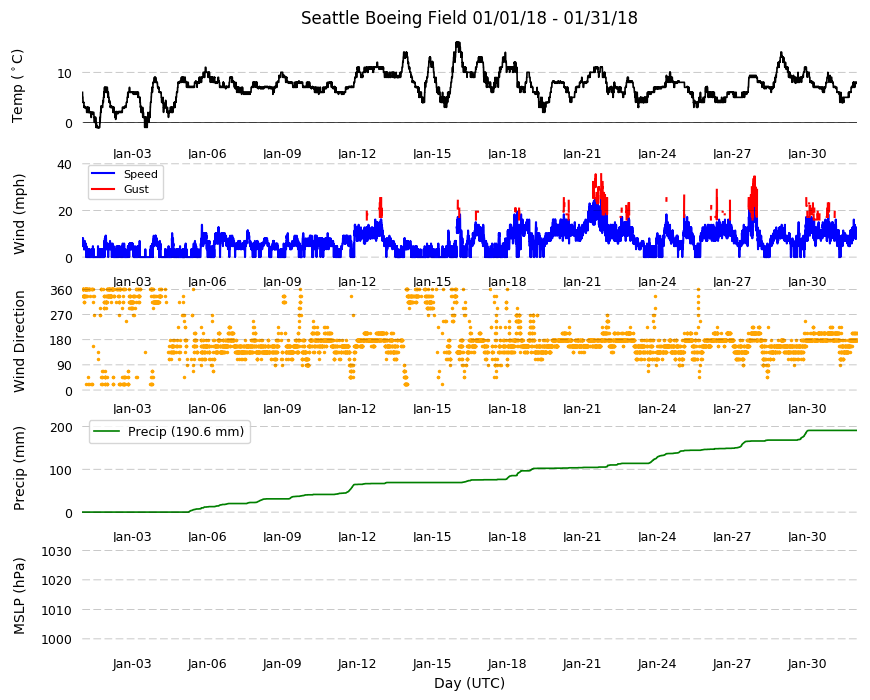
Task: Click the red Gust legend line
Action: [x=102, y=189]
